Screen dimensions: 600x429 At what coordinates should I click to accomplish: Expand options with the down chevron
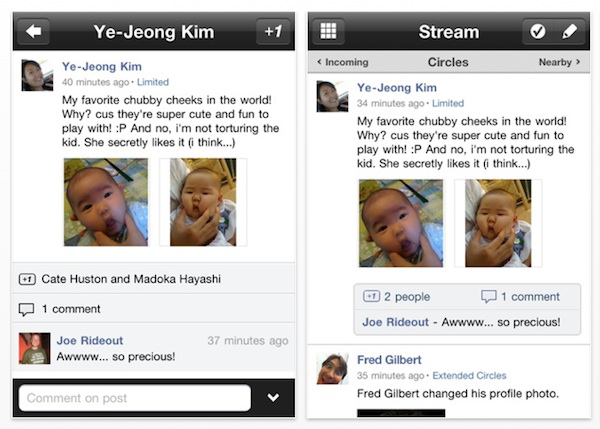pos(273,398)
